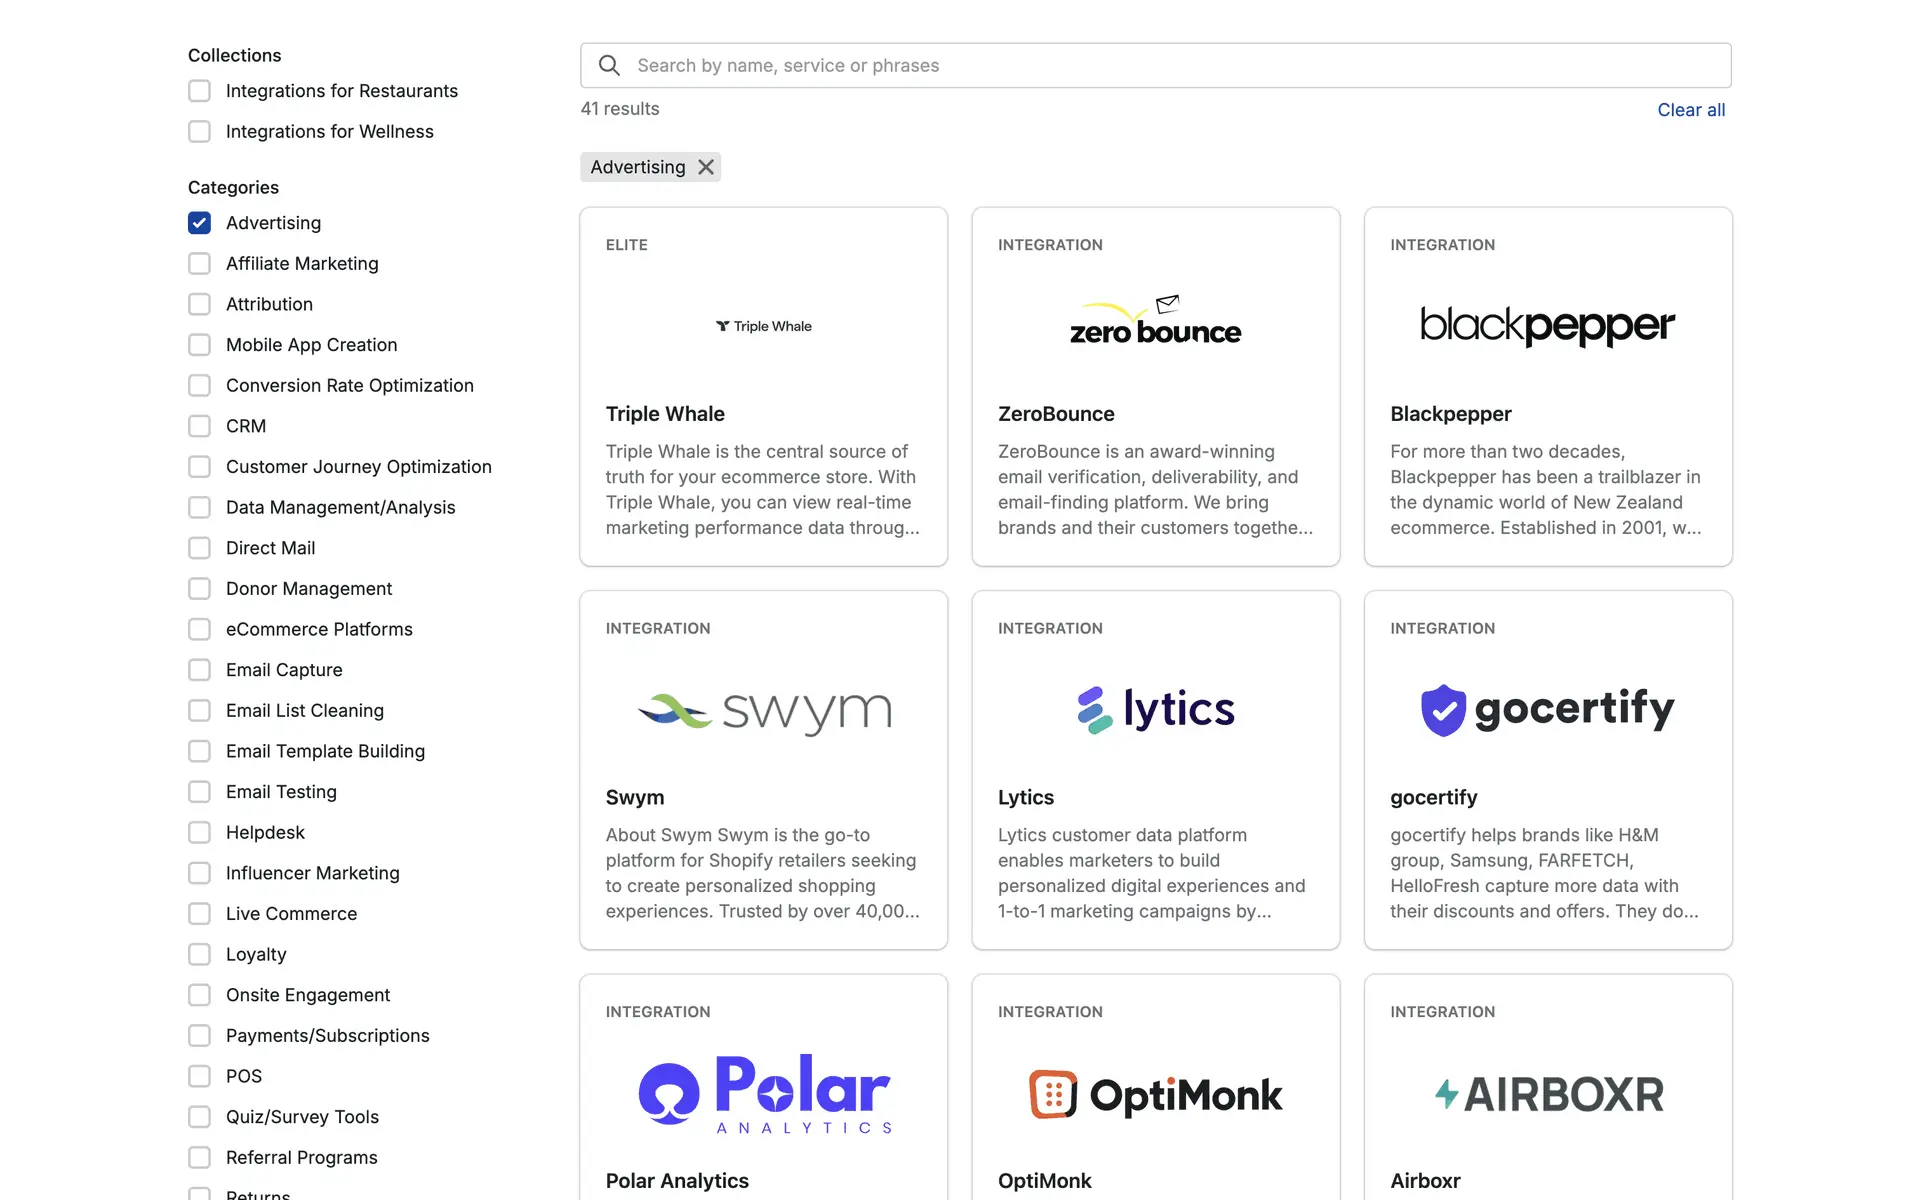Image resolution: width=1920 pixels, height=1200 pixels.
Task: Uncheck the Advertising category checkbox
Action: click(x=200, y=223)
